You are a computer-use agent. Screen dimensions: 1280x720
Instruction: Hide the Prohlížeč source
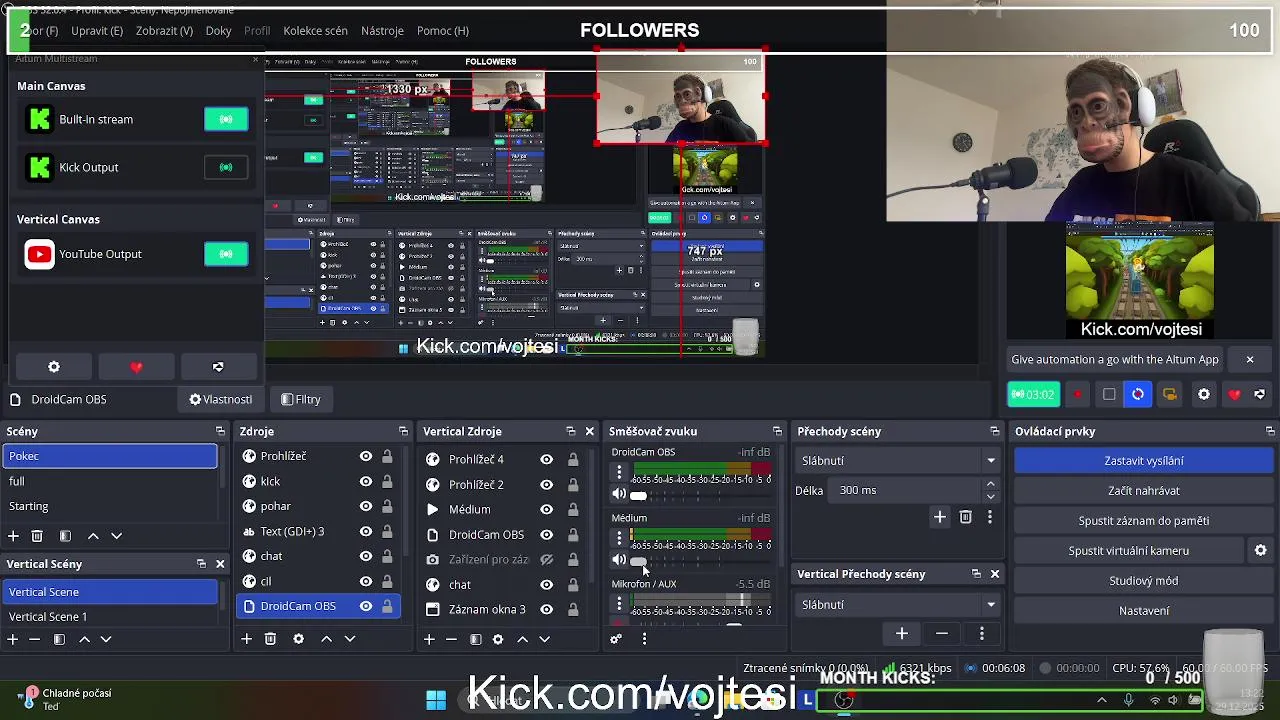(x=366, y=456)
